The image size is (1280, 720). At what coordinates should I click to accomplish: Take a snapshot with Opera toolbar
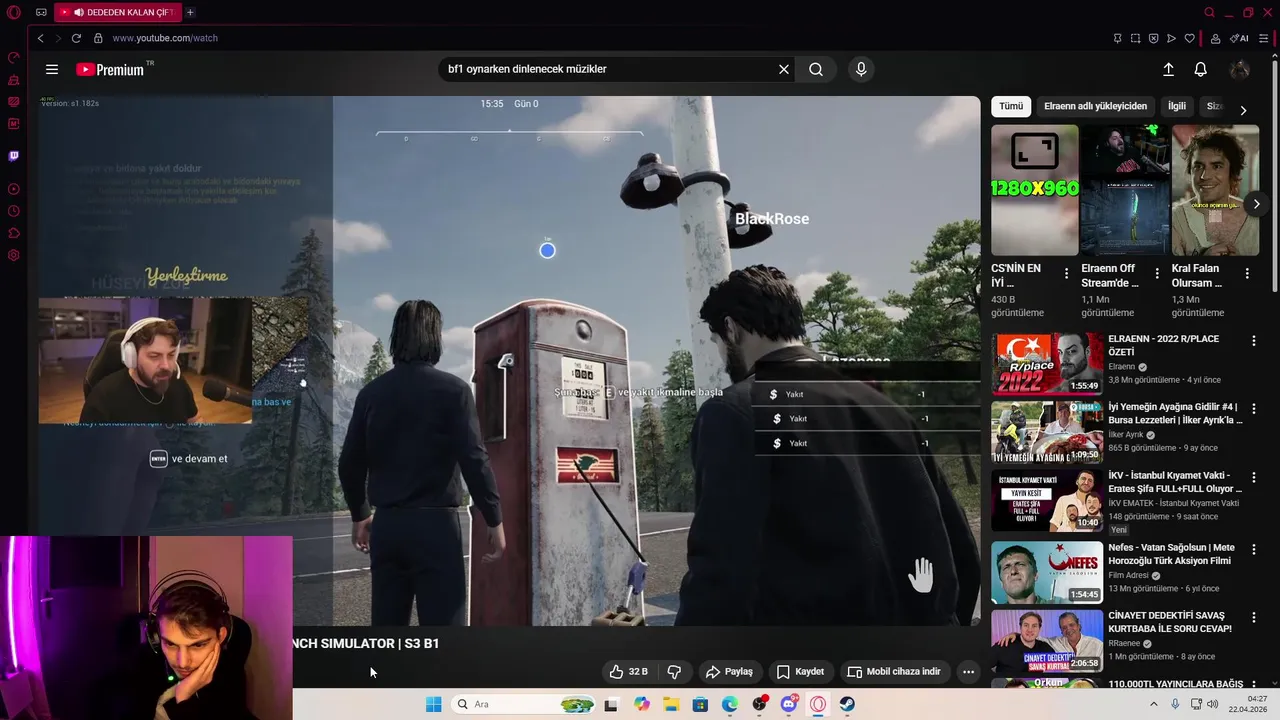point(1135,38)
